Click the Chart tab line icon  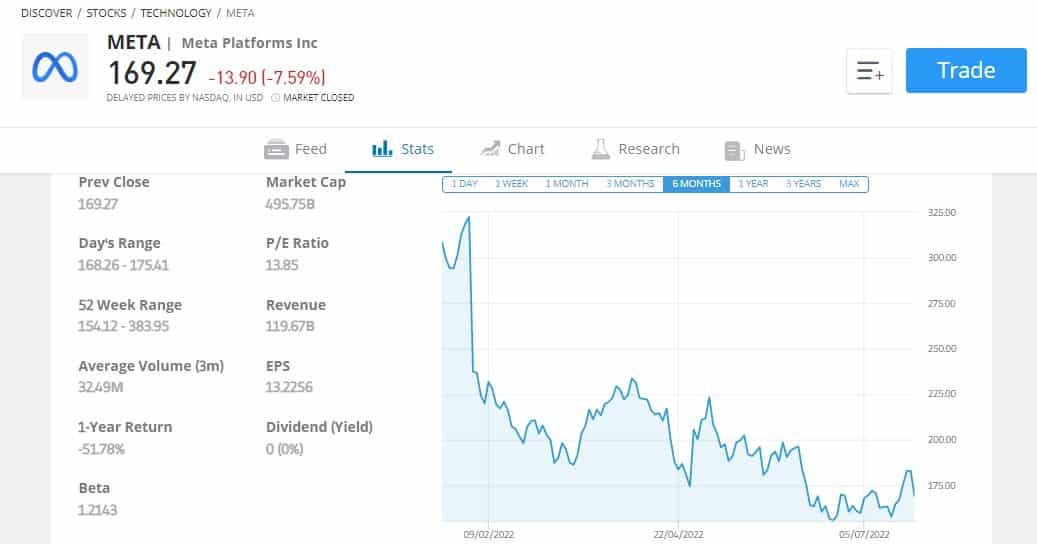[x=490, y=149]
